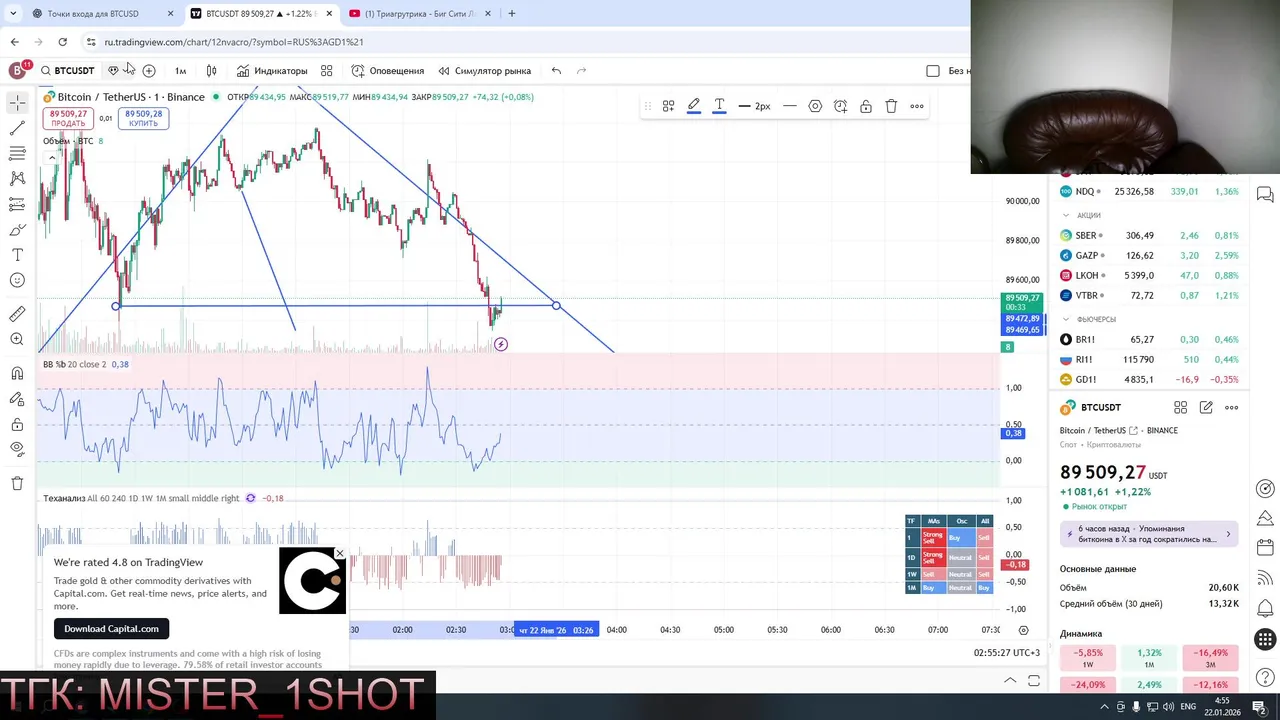Image resolution: width=1280 pixels, height=720 pixels.
Task: Open the Bitcoin news headline link
Action: 1150,534
